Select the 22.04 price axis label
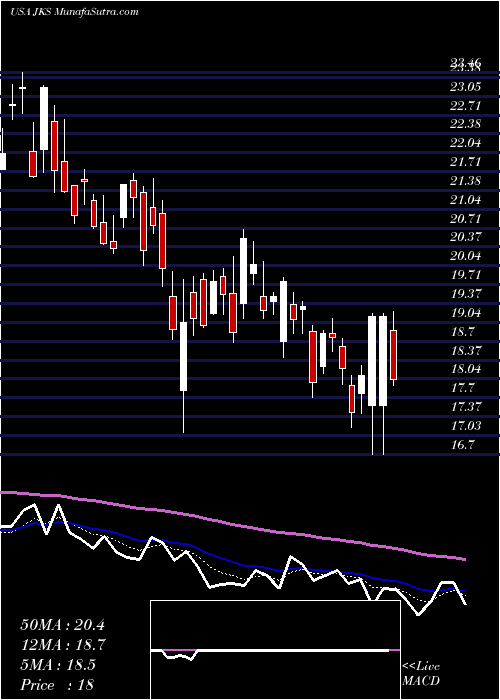The height and width of the screenshot is (700, 500). (x=466, y=143)
